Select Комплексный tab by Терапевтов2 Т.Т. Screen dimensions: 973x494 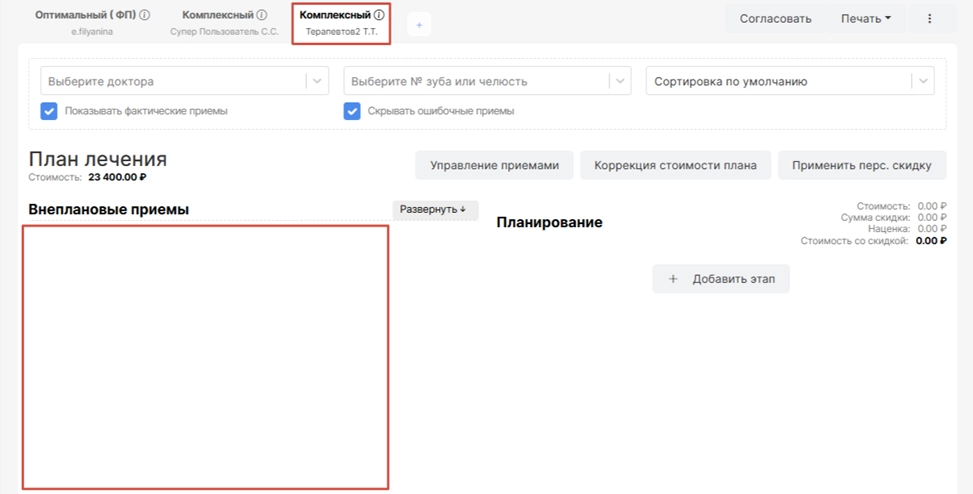click(x=335, y=16)
